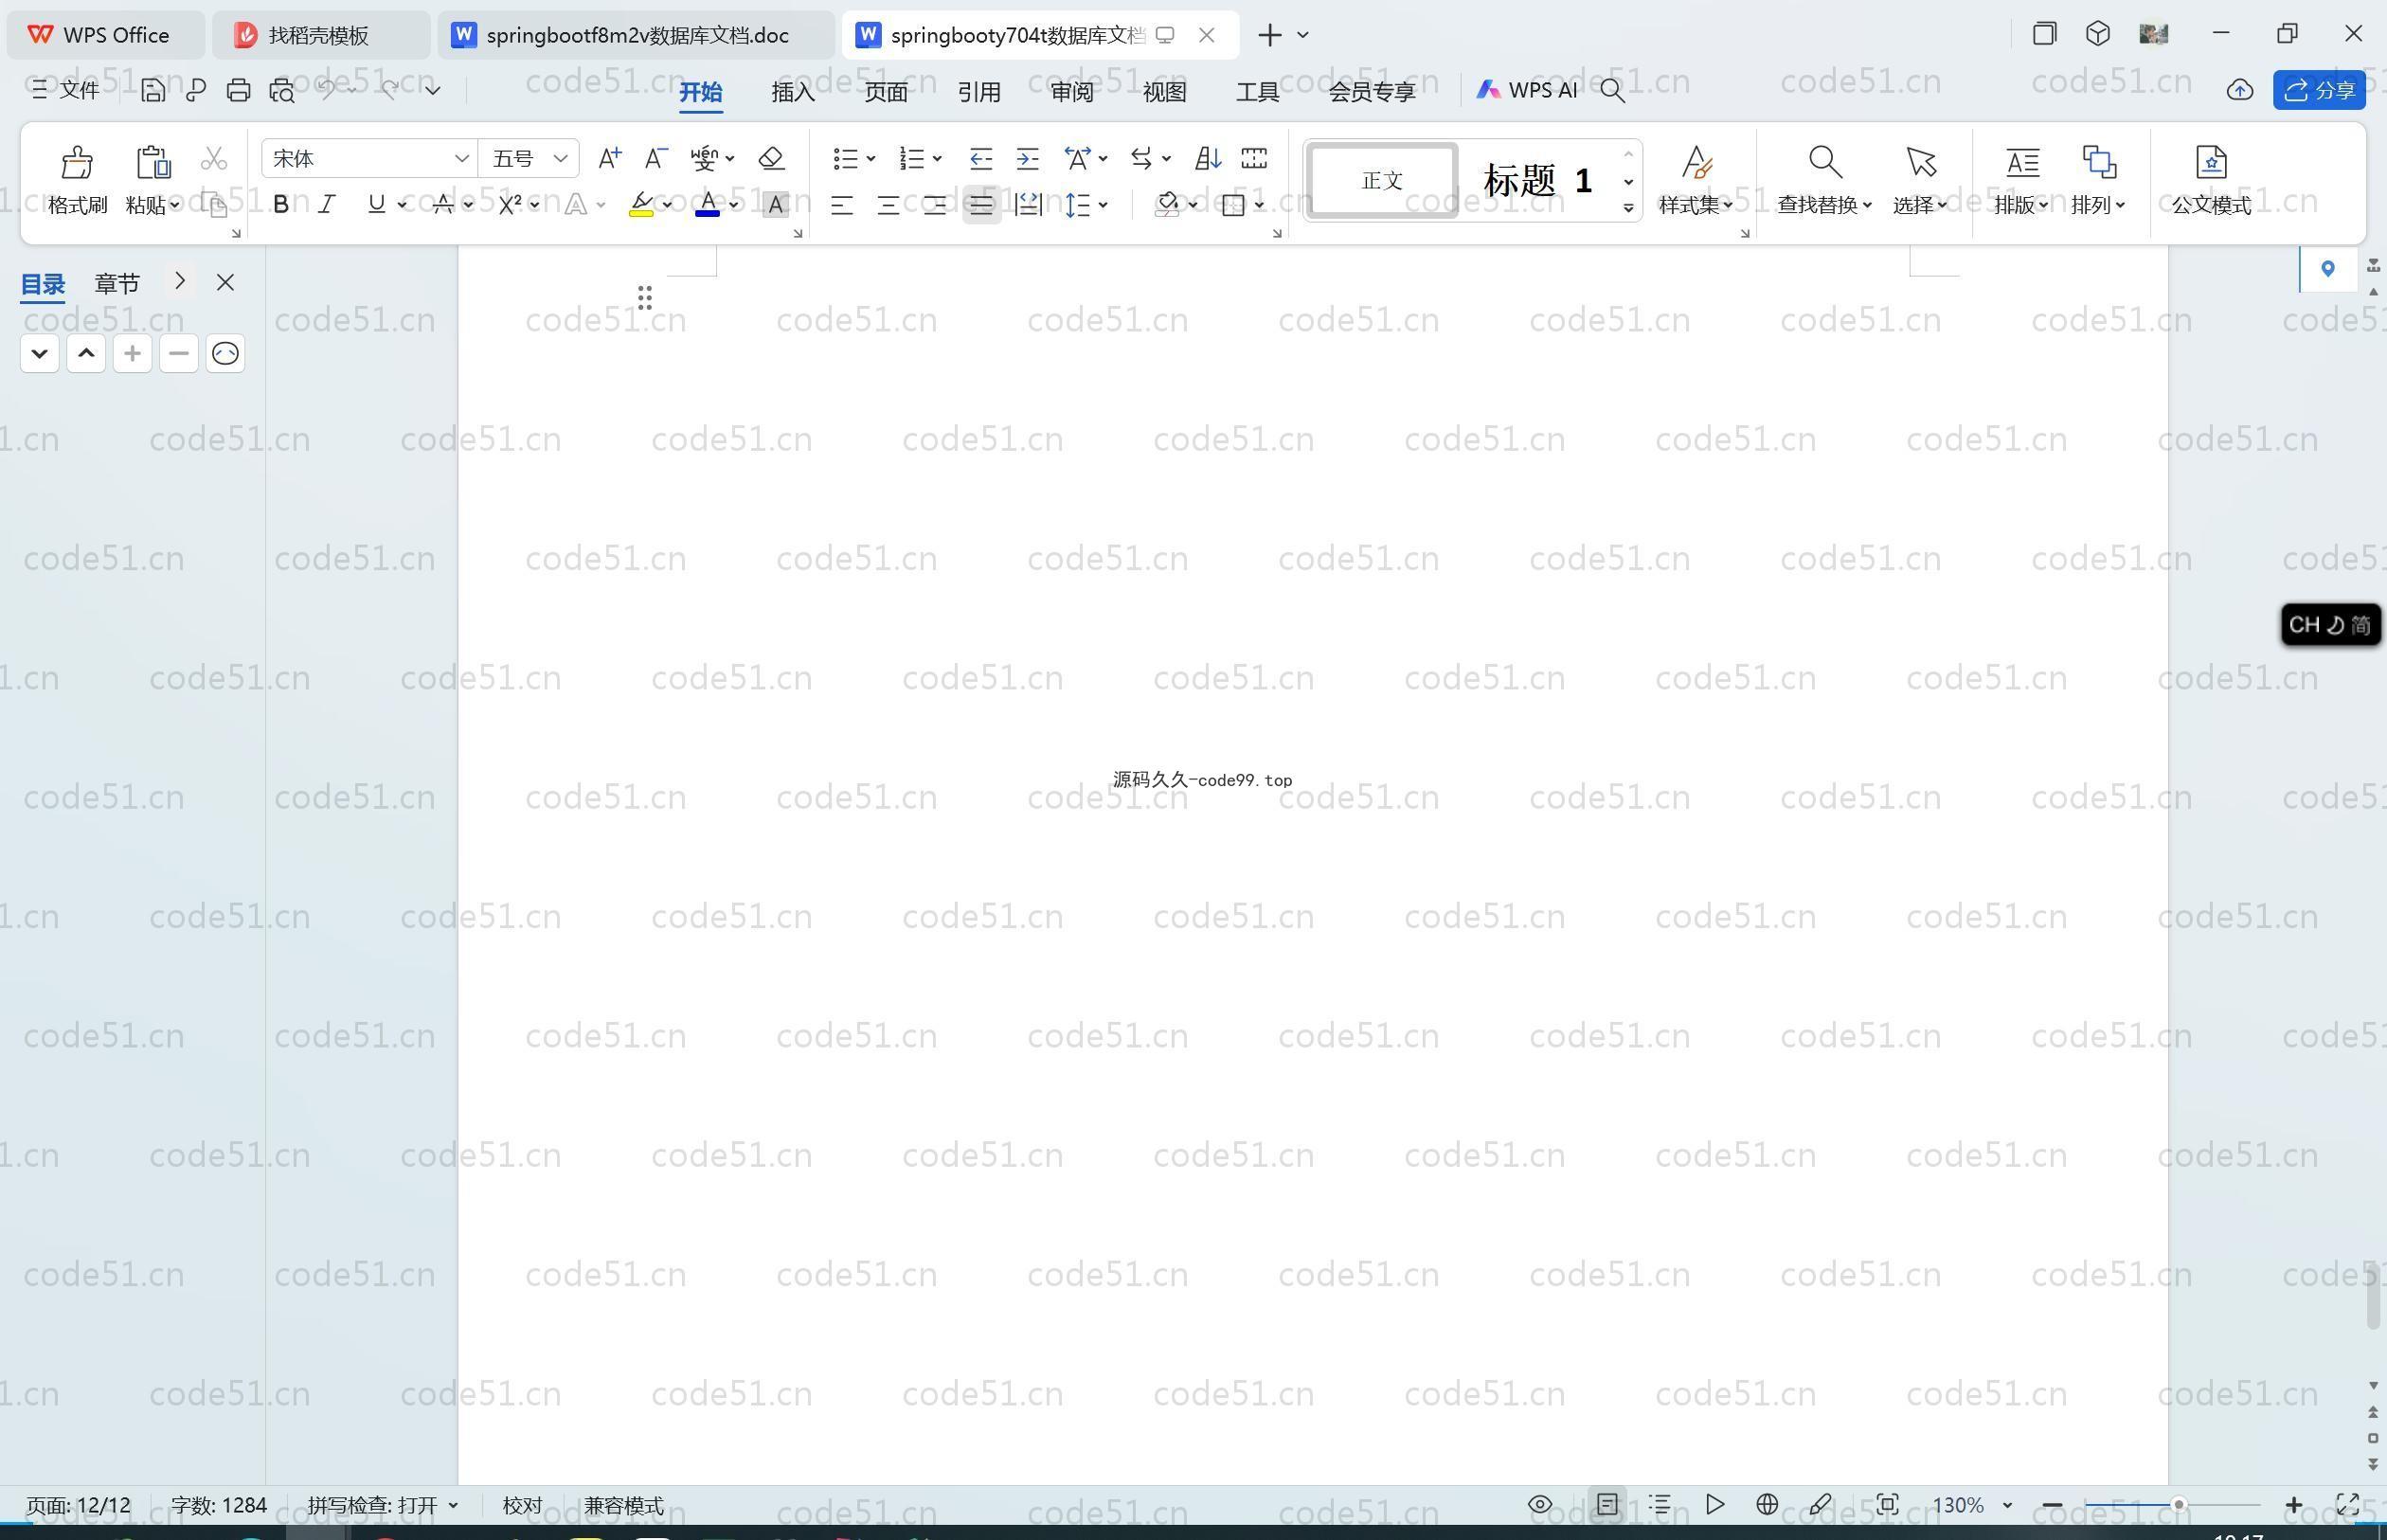Image resolution: width=2387 pixels, height=1540 pixels.
Task: Select Justify paragraph alignment
Action: 981,205
